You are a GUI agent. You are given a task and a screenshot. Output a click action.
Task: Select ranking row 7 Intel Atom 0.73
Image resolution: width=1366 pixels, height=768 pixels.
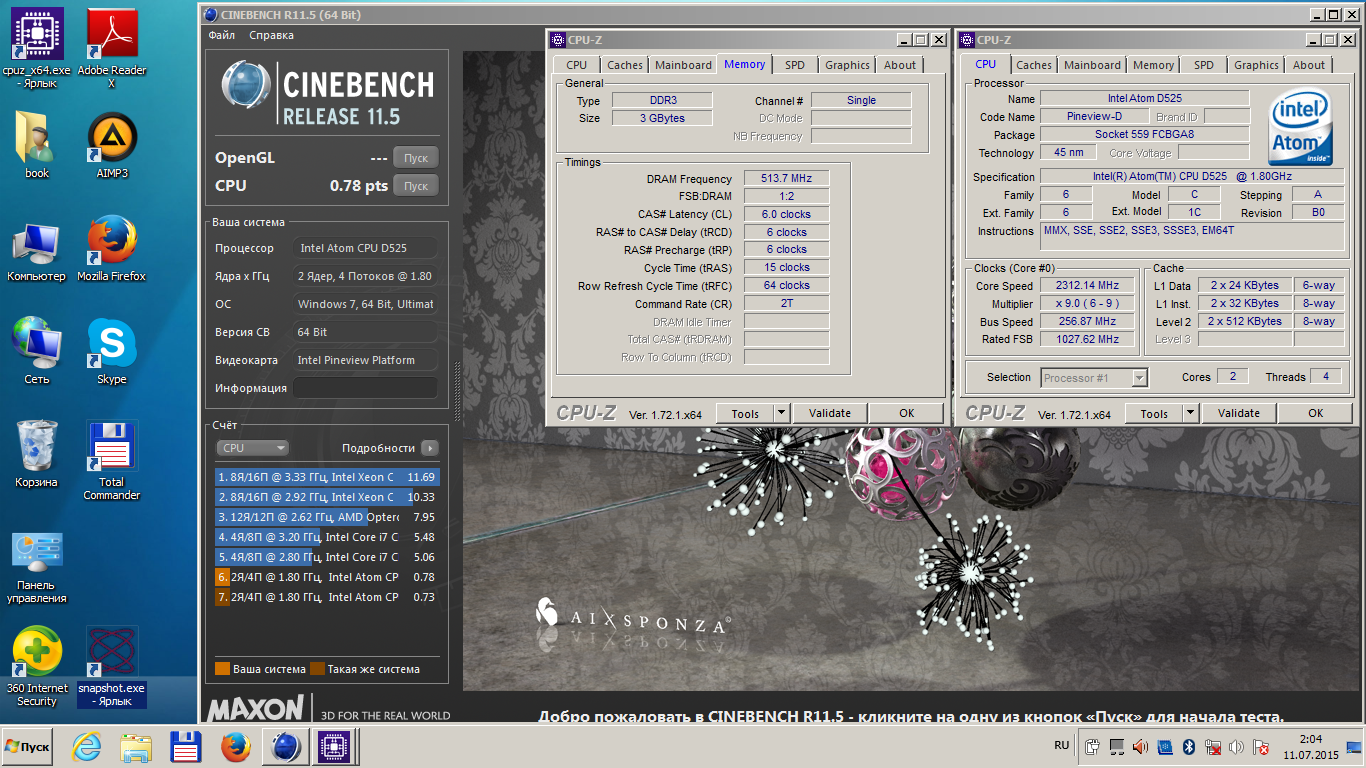328,597
